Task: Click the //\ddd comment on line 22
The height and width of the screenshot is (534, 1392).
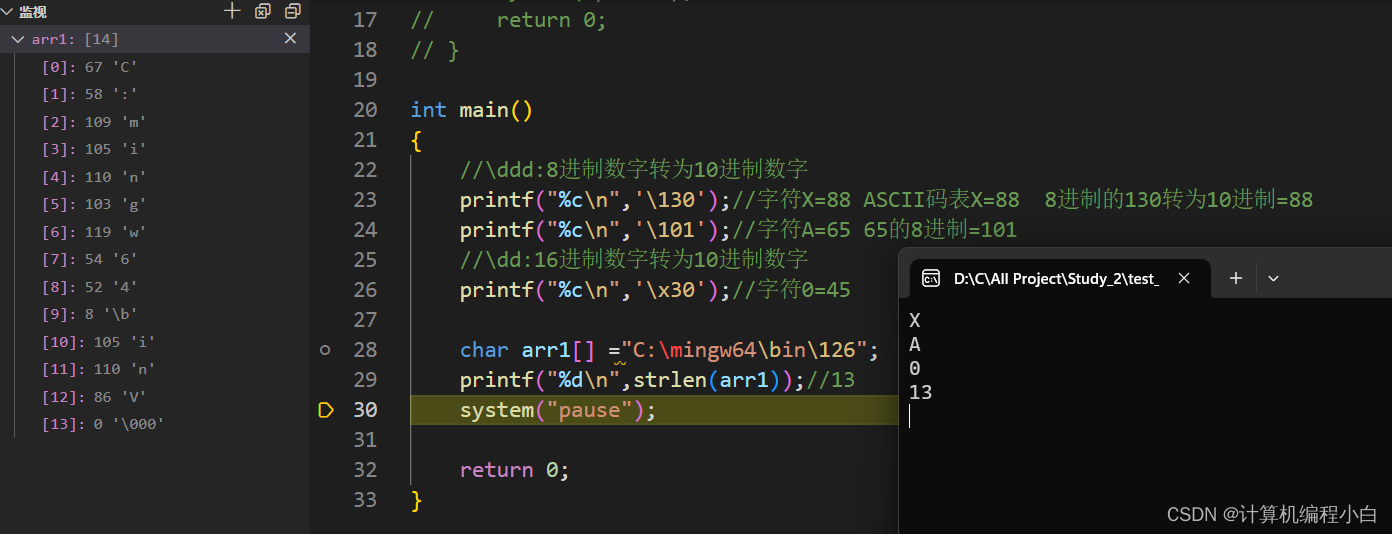Action: tap(634, 170)
